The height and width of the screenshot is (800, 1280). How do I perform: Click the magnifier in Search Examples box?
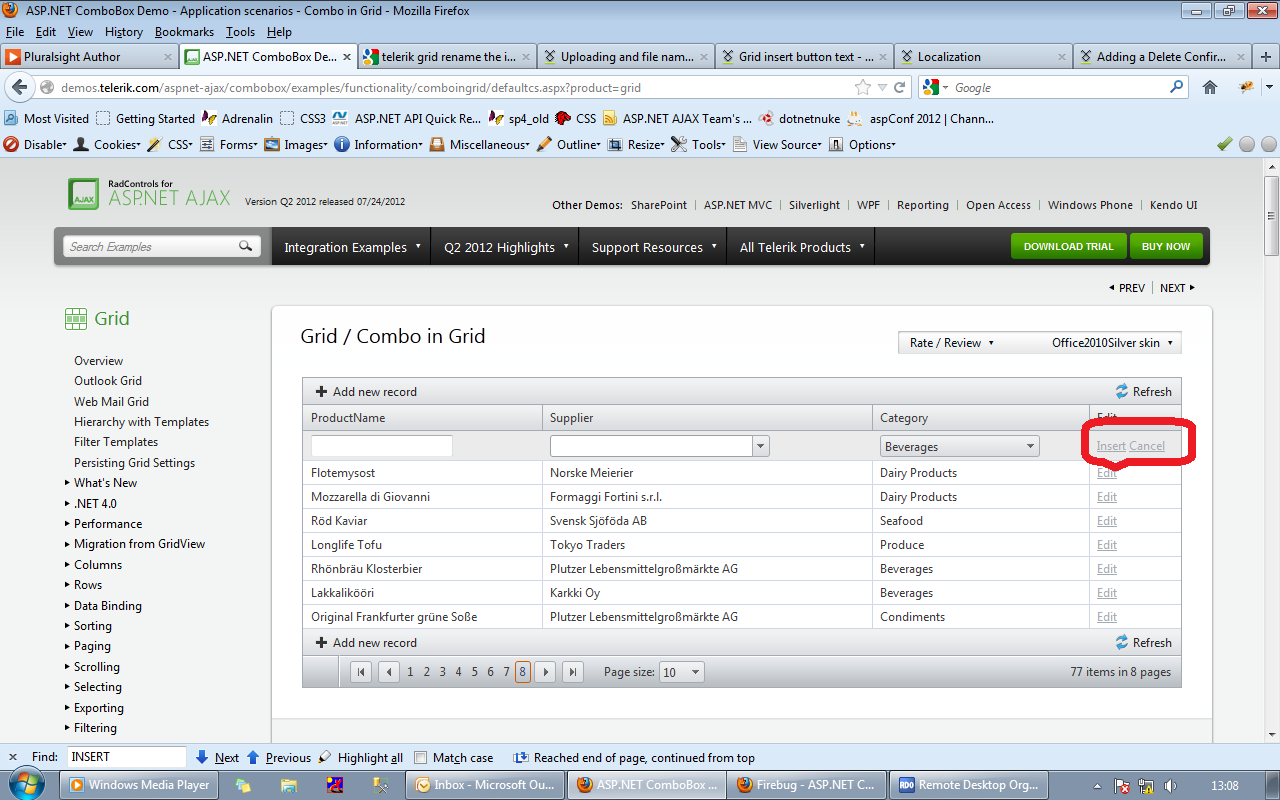tap(246, 246)
